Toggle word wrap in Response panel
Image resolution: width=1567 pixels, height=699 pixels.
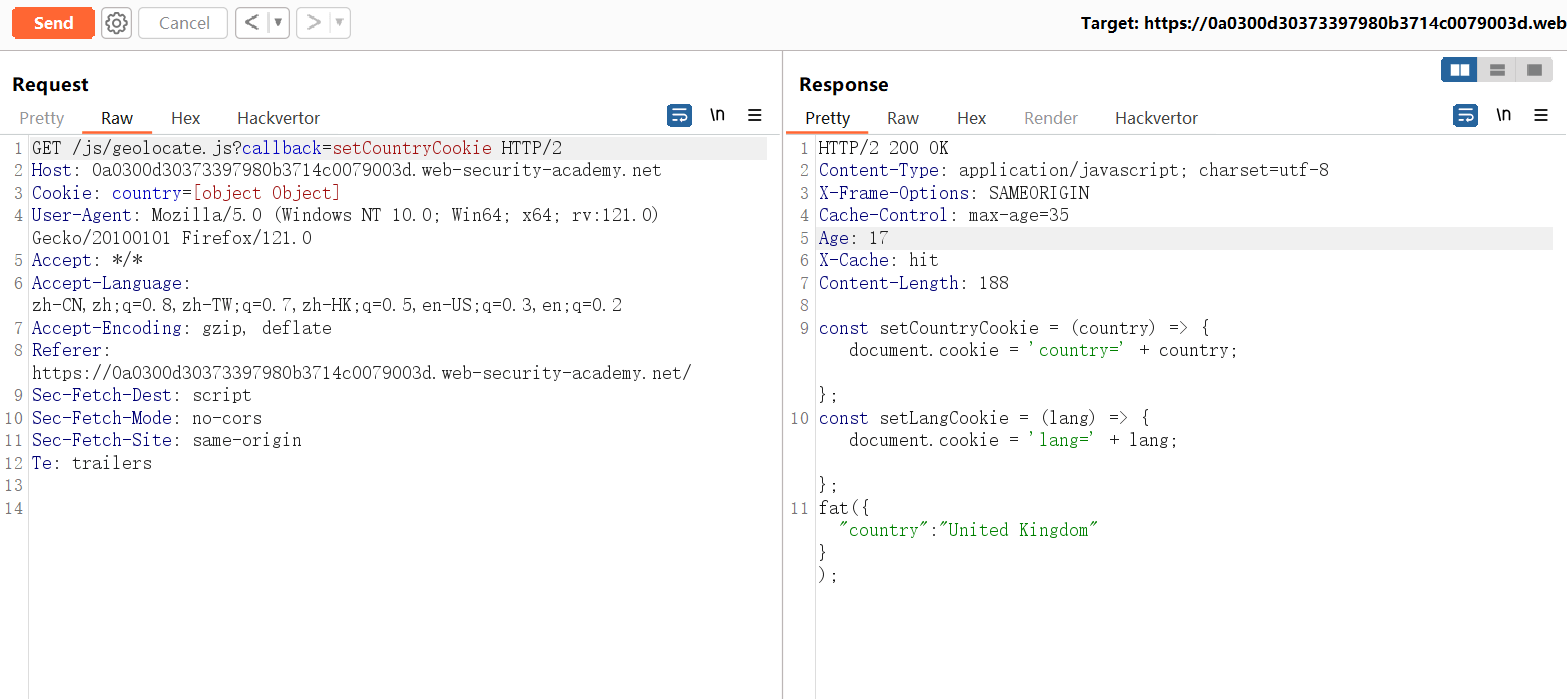coord(1465,116)
